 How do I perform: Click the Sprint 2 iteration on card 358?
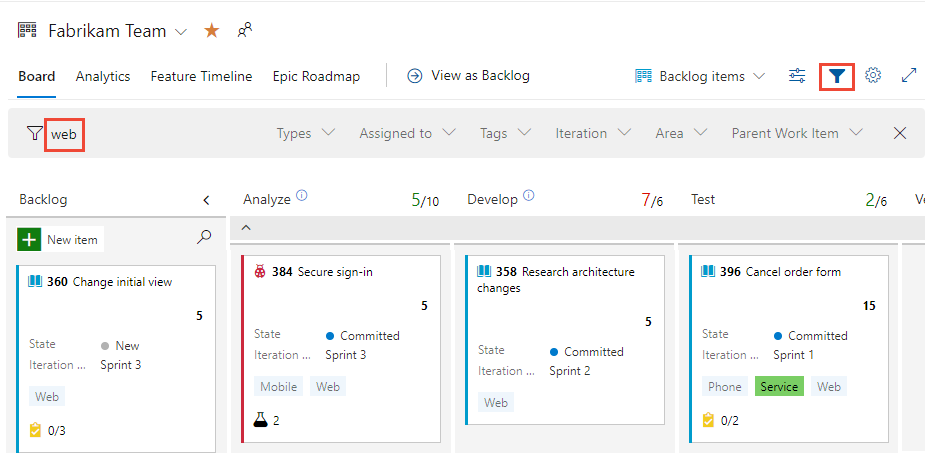coord(570,371)
